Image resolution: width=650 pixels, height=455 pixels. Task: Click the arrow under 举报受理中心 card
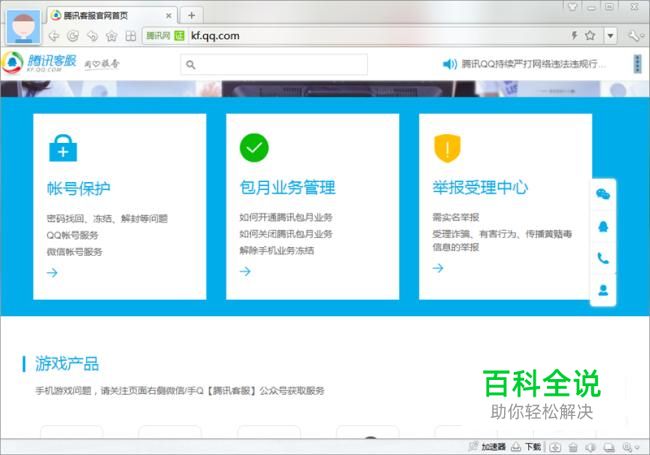[x=438, y=268]
